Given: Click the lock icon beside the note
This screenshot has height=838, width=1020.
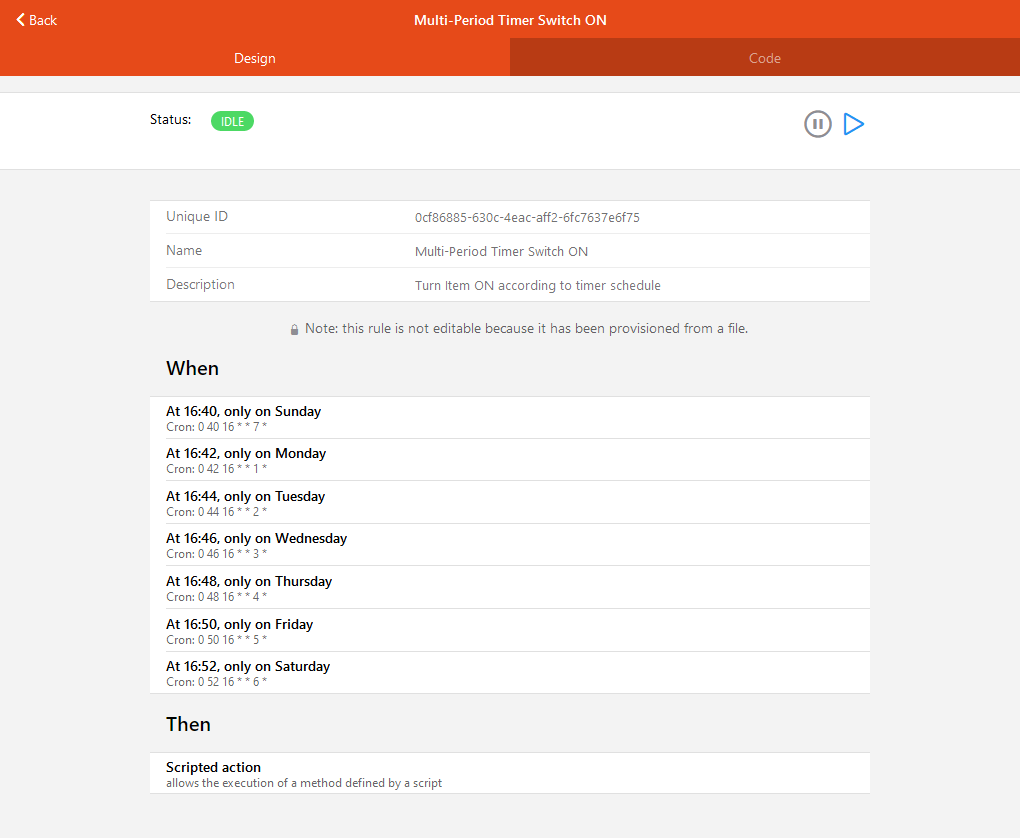Looking at the screenshot, I should [294, 329].
